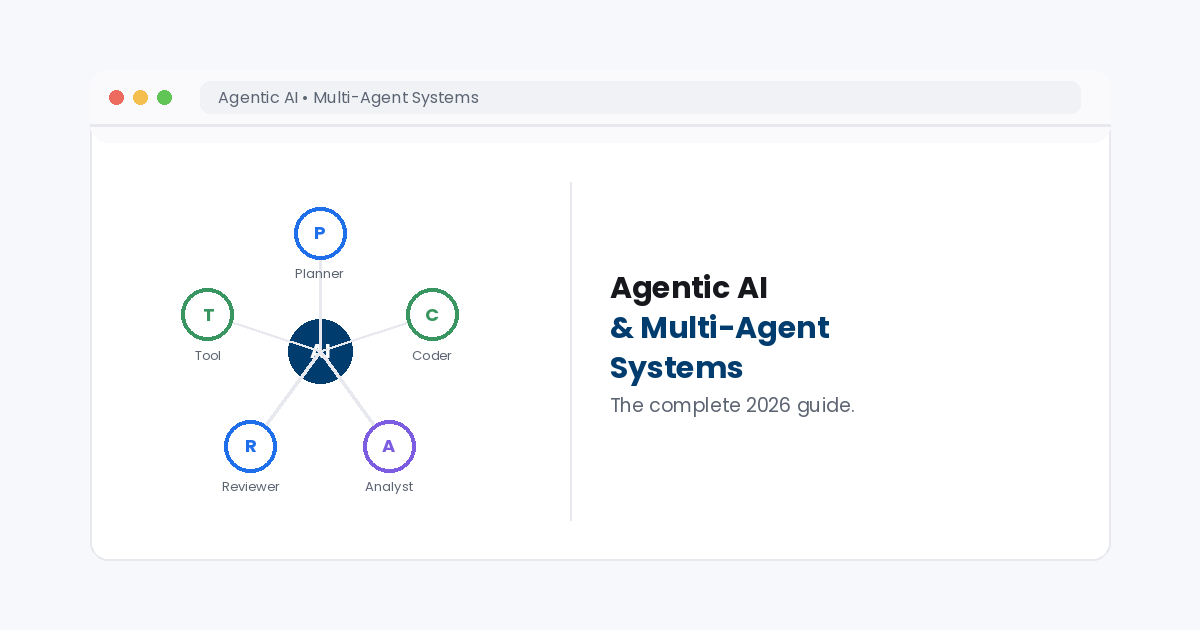This screenshot has width=1200, height=630.
Task: Click the "& Multi-Agent" blue headline line
Action: [x=719, y=328]
